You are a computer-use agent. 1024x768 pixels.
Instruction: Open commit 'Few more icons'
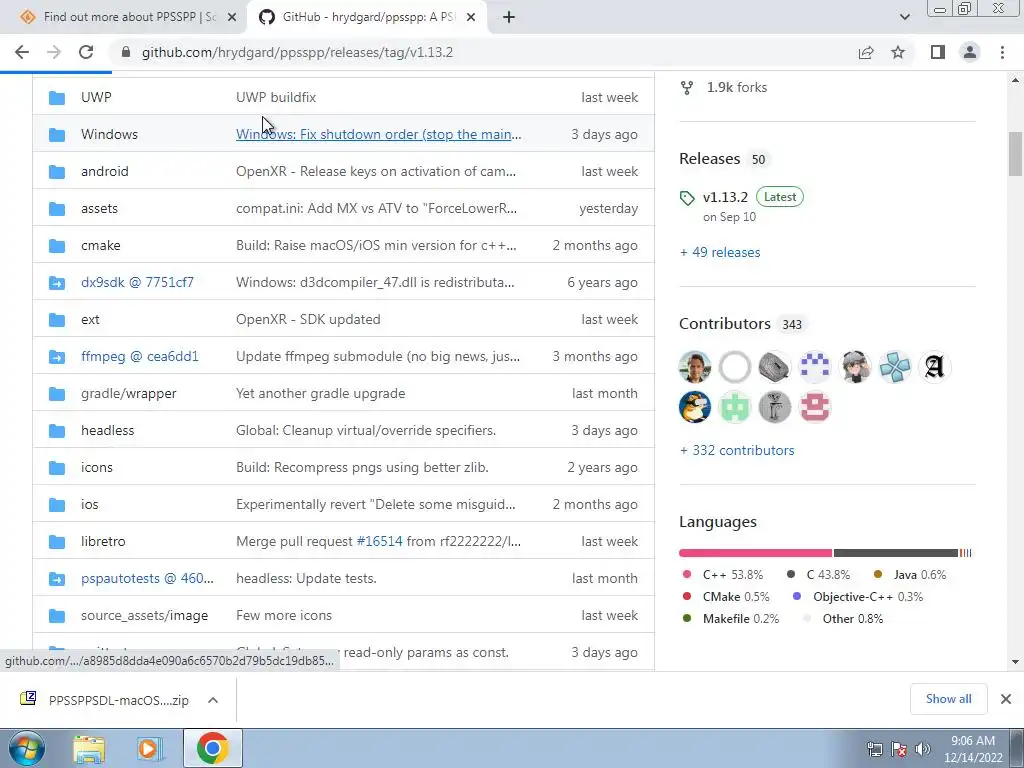point(283,616)
